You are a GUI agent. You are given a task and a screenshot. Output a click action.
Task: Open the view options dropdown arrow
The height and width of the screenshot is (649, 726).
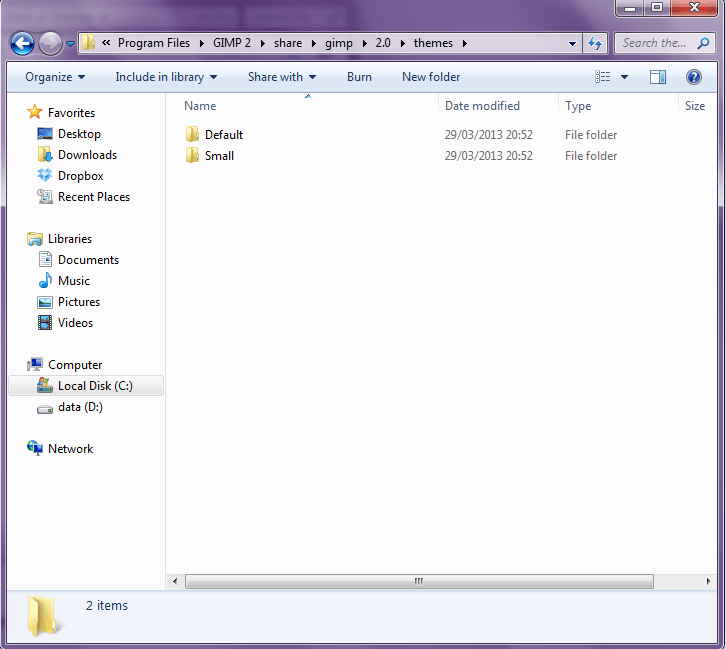point(625,77)
